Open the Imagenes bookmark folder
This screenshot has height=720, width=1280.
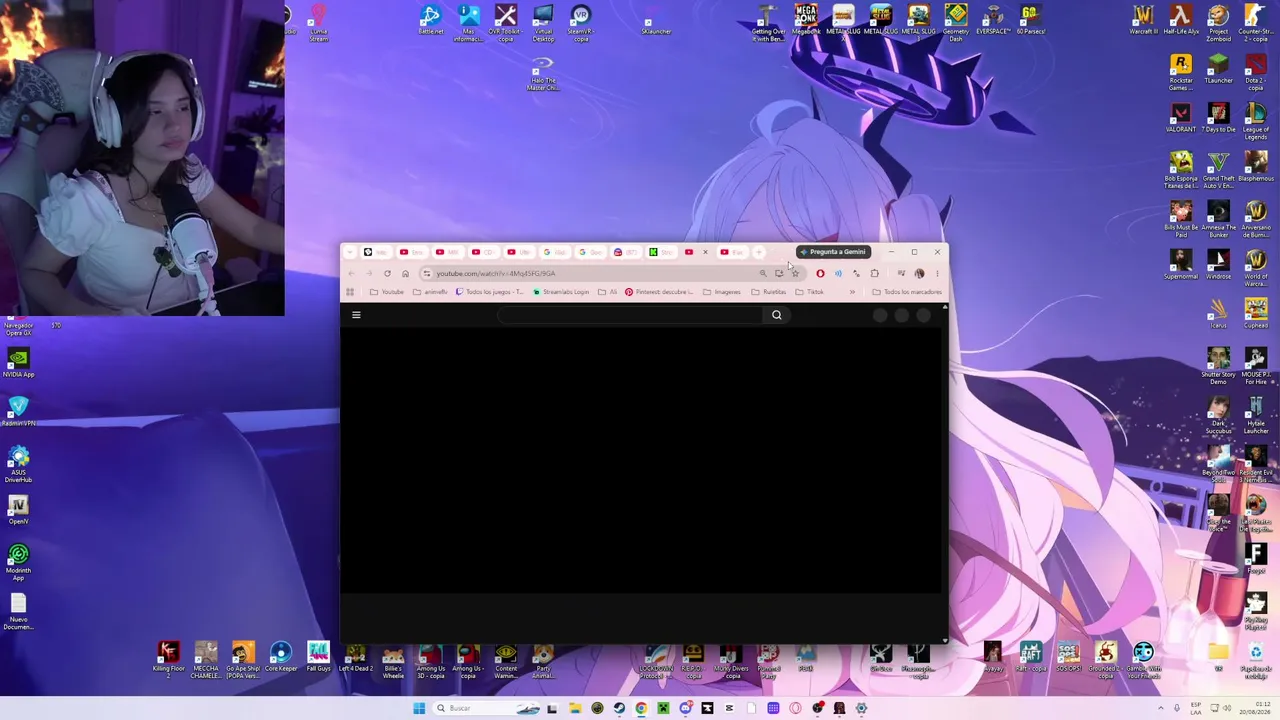pyautogui.click(x=722, y=292)
